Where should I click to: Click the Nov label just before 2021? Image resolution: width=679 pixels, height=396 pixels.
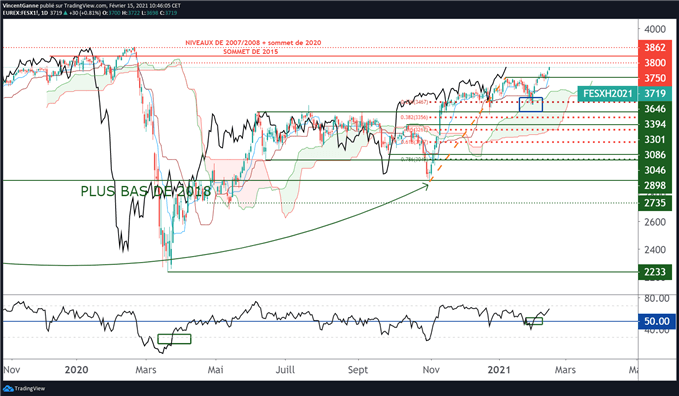click(x=431, y=370)
